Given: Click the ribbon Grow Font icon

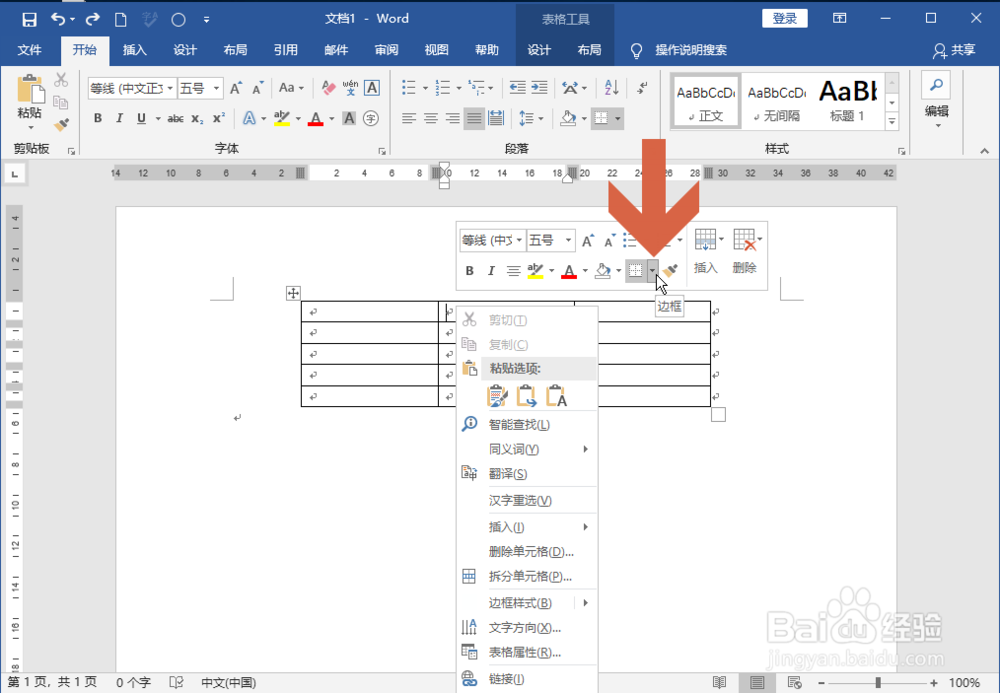Looking at the screenshot, I should tap(235, 88).
